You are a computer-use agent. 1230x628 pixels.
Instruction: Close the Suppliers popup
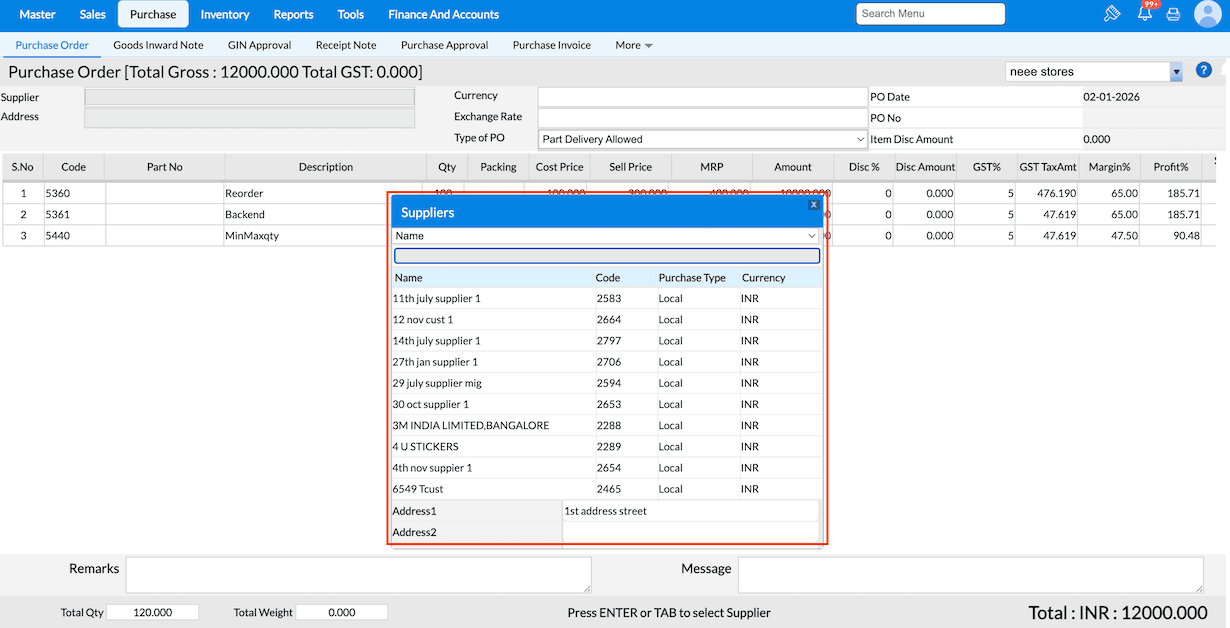click(814, 205)
